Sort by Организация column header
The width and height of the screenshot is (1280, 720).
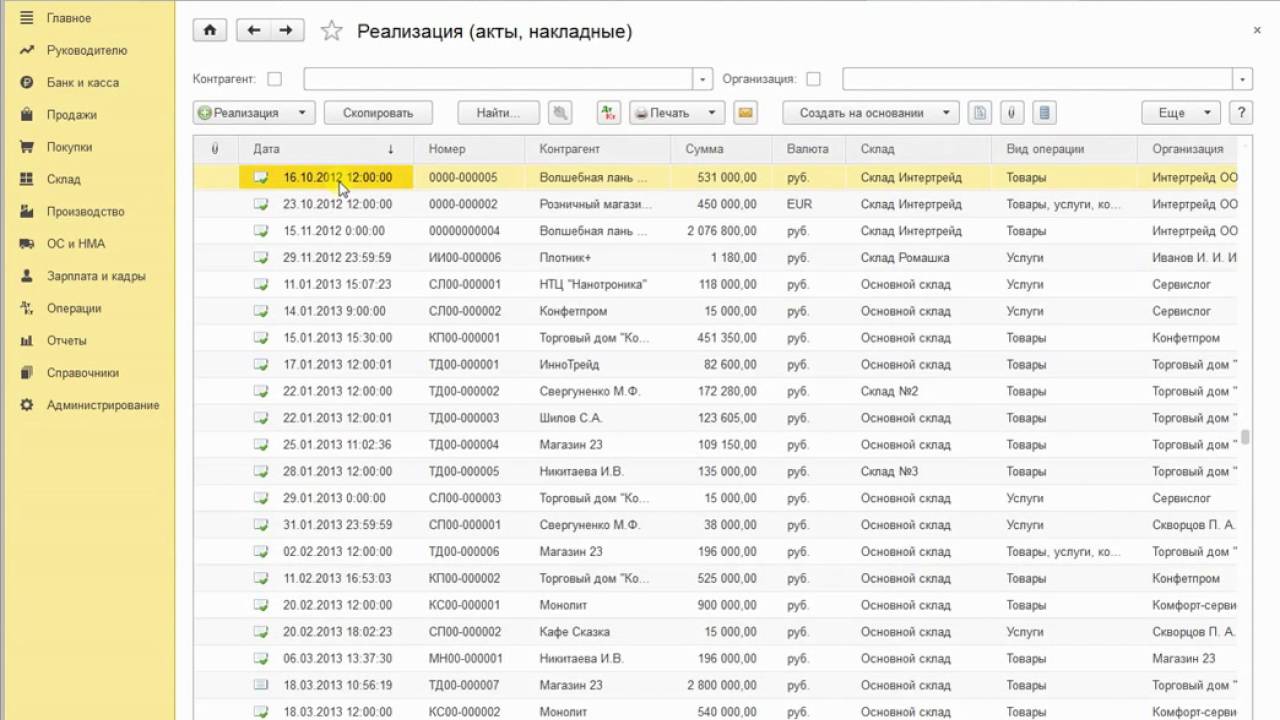(x=1188, y=149)
